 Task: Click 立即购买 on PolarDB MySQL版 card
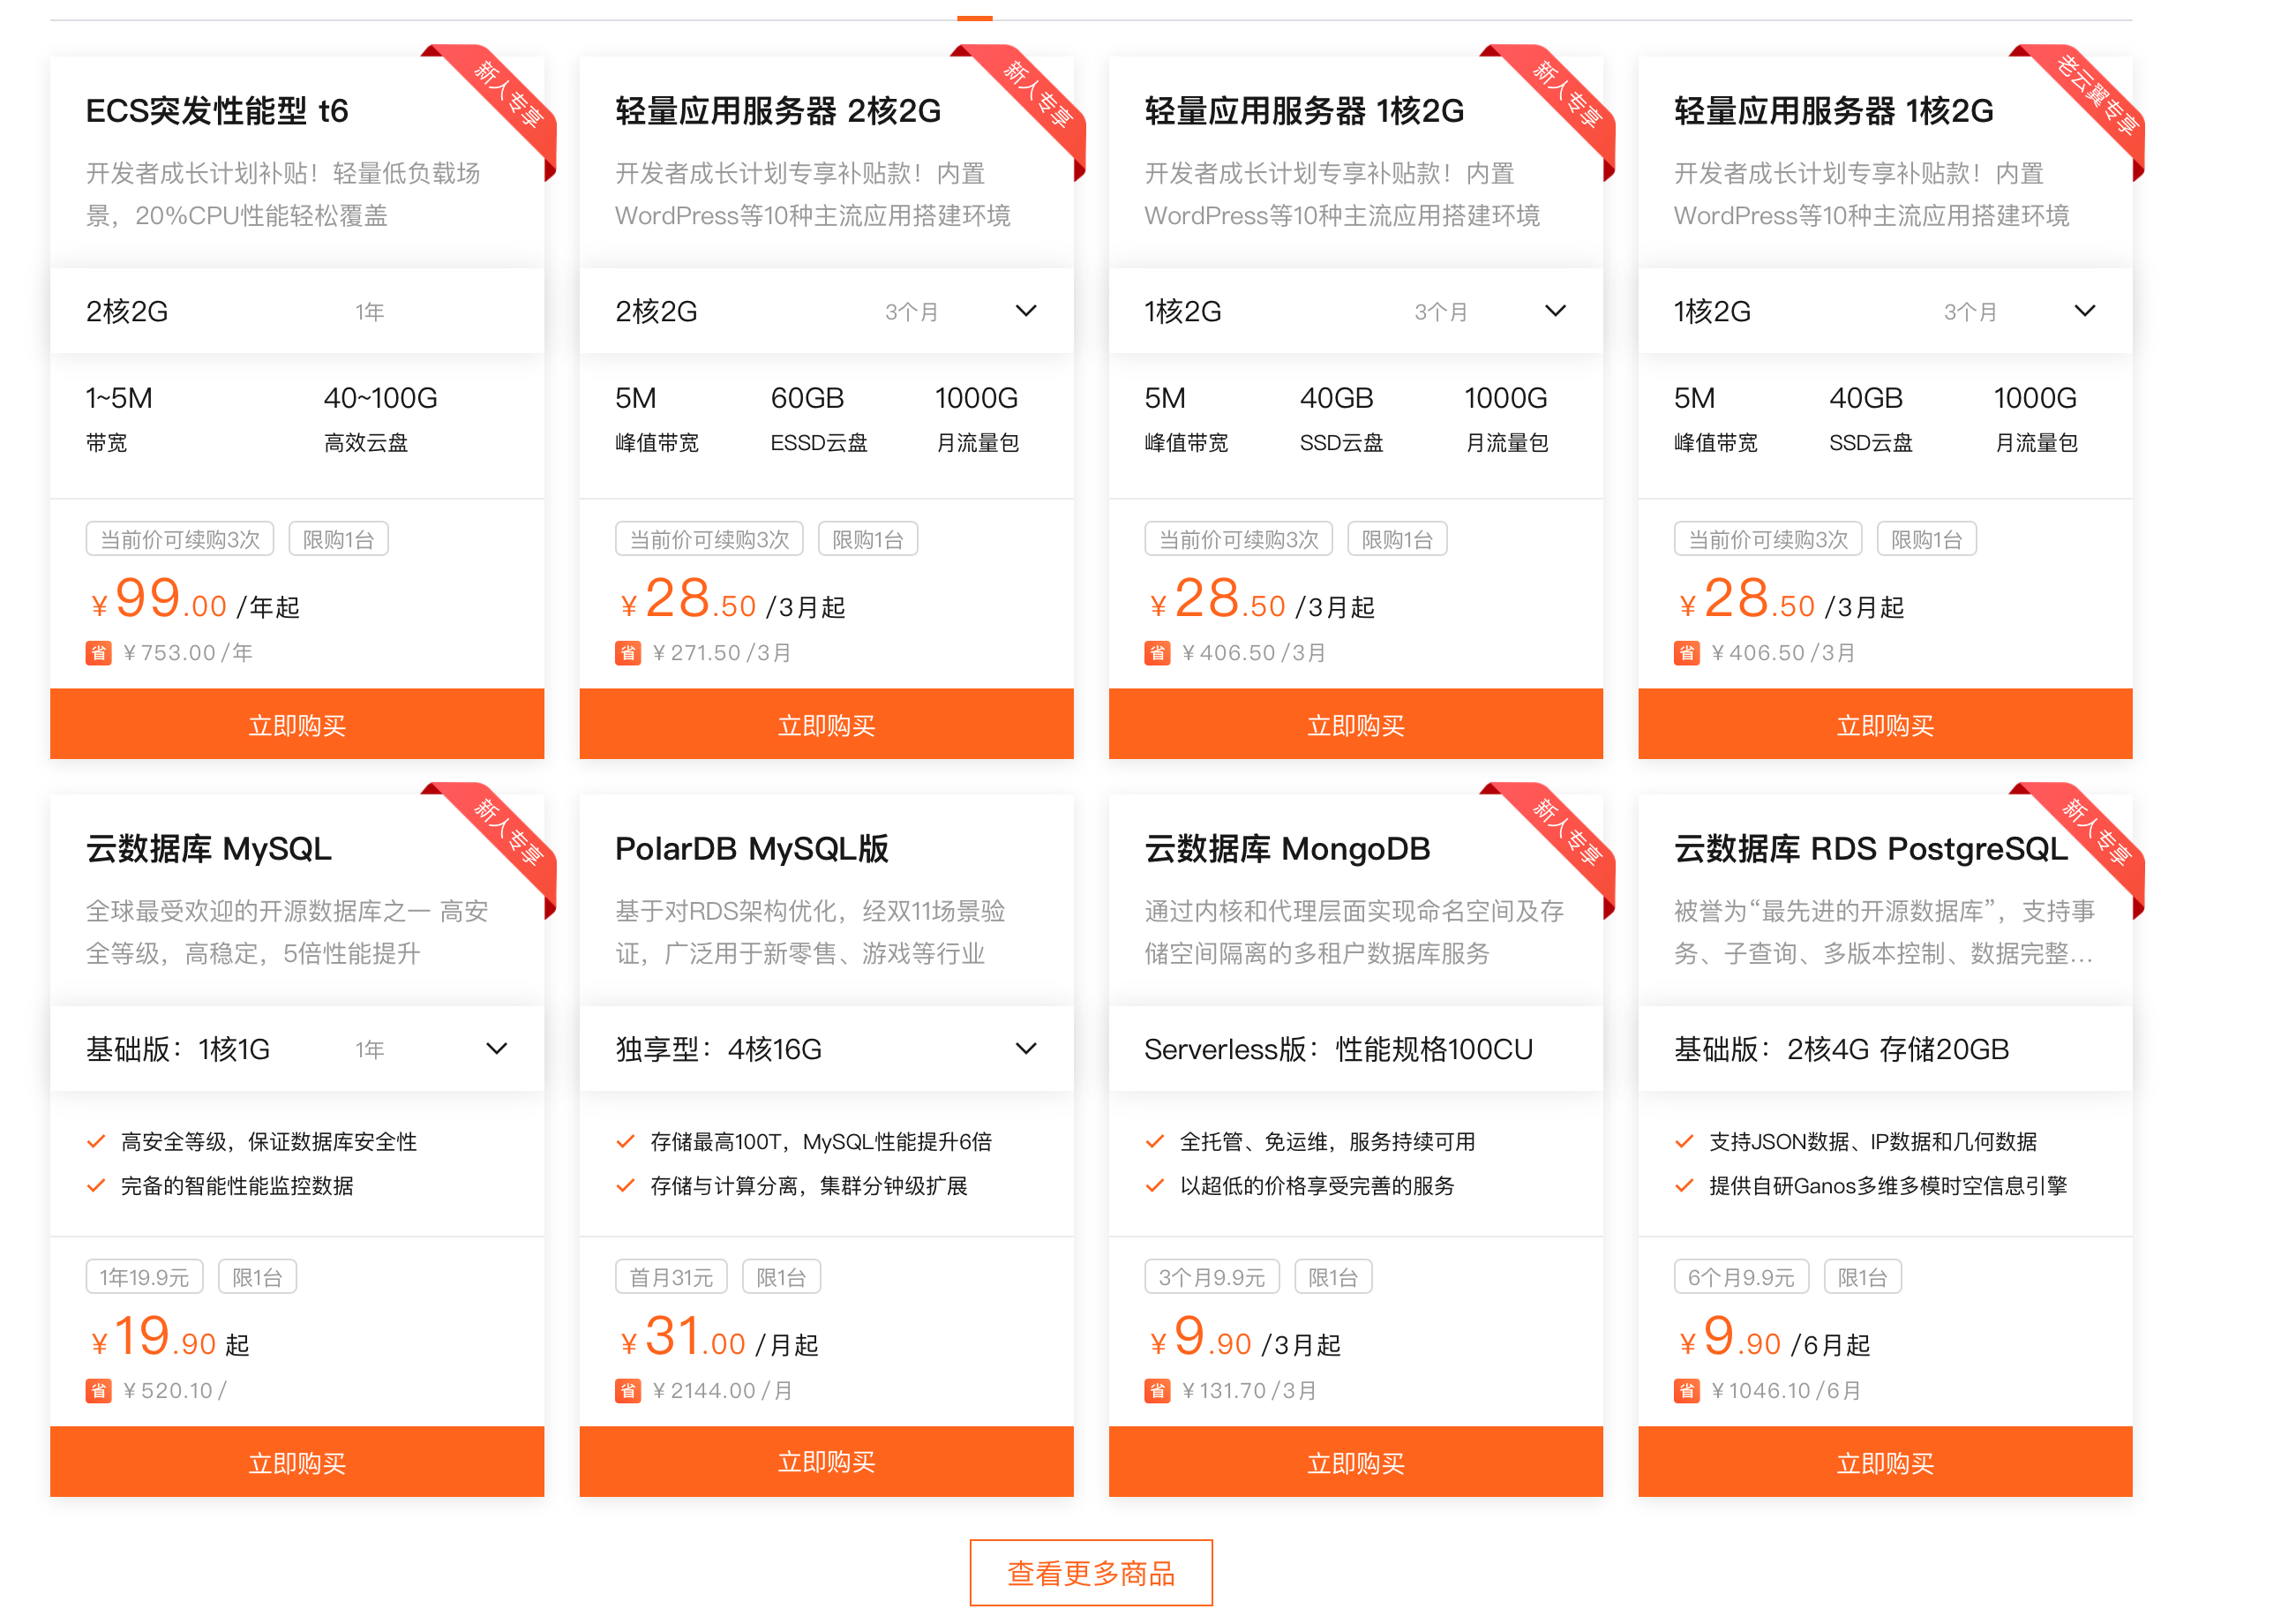[x=826, y=1462]
